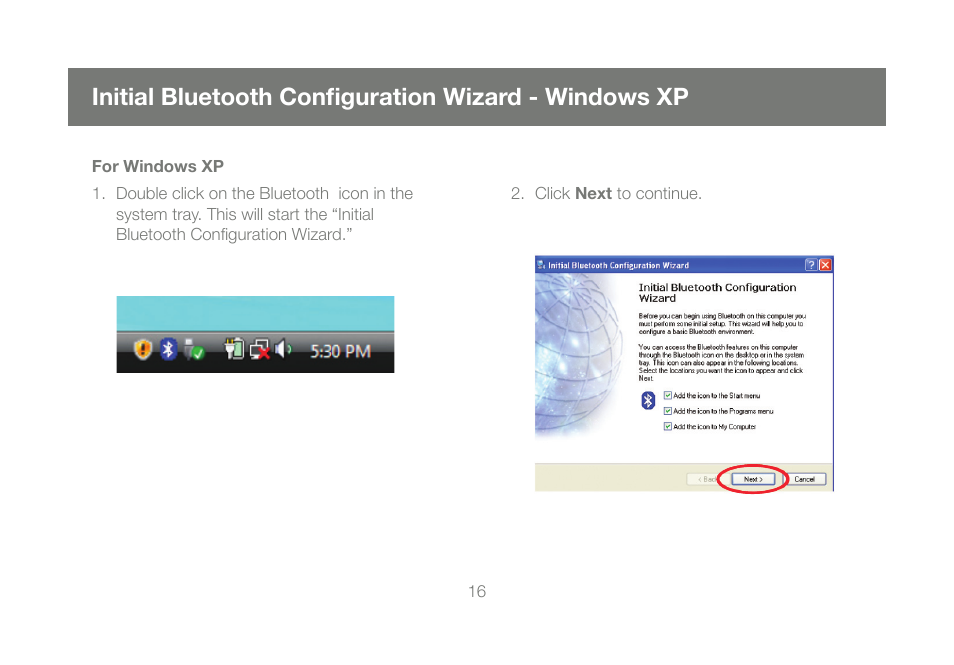Close the Initial Bluetooth Configuration Wizard window
This screenshot has width=954, height=665.
pos(825,265)
